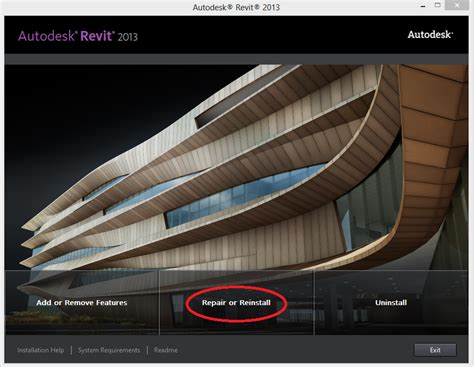Close the installer with the X button

pyautogui.click(x=457, y=5)
